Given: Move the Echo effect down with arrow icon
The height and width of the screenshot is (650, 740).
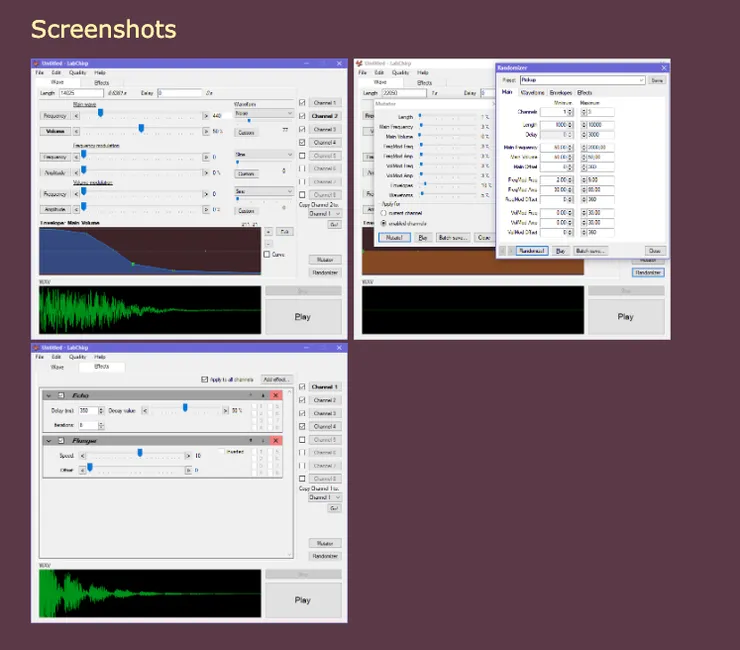Looking at the screenshot, I should pyautogui.click(x=263, y=396).
